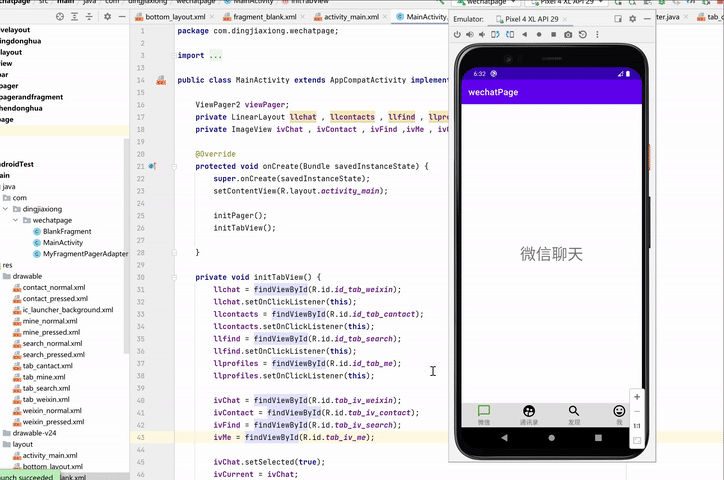Fold the initTabView method at line 30

(174, 277)
